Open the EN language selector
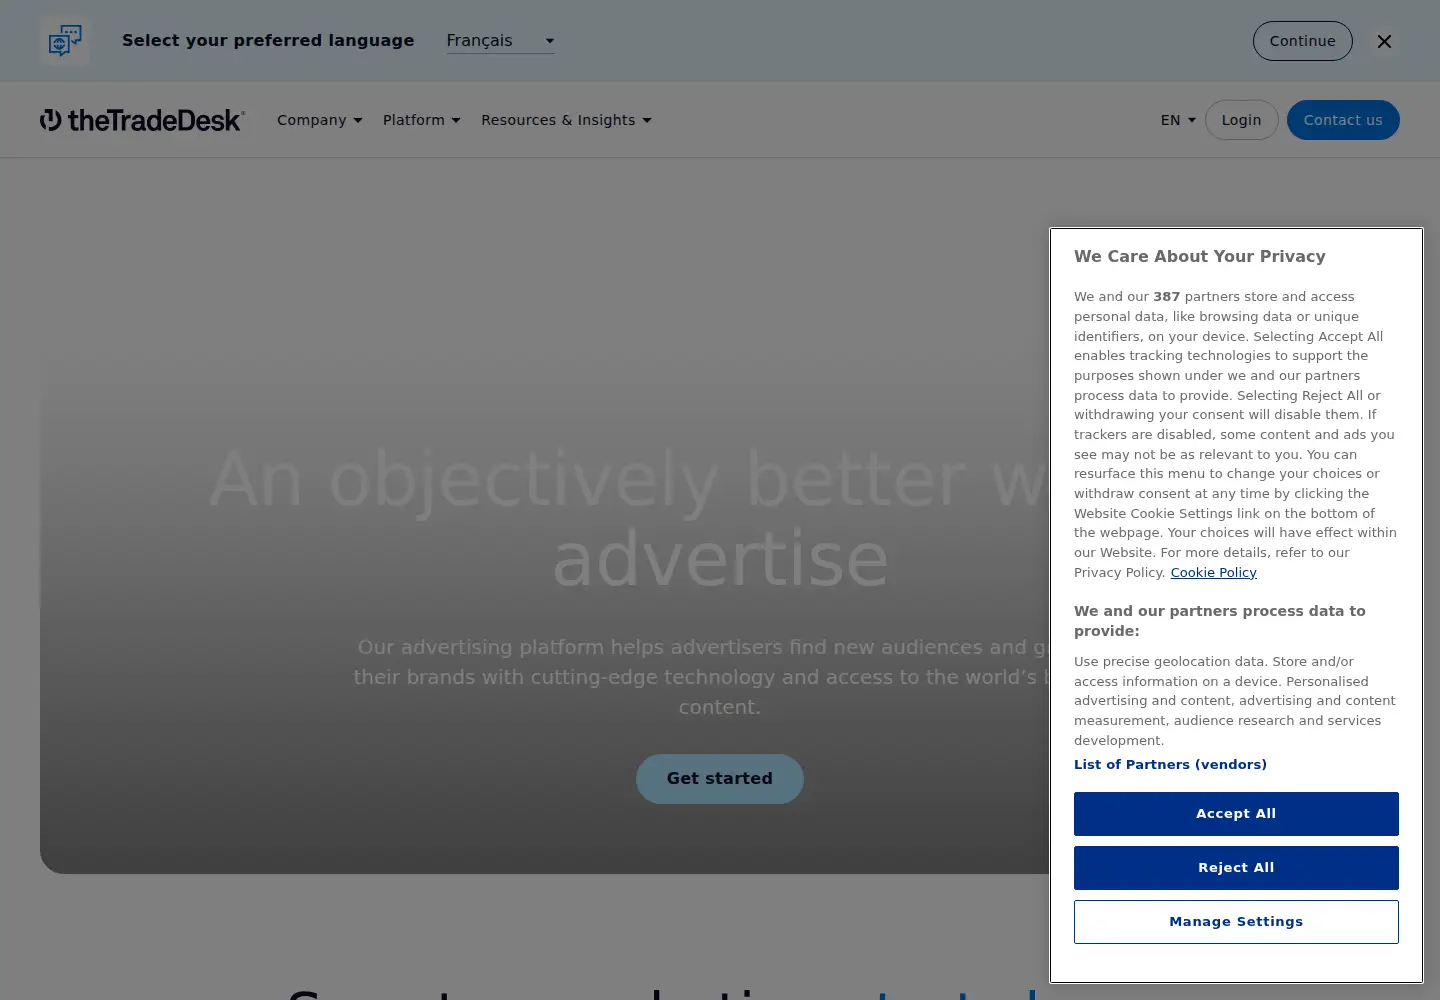This screenshot has height=1000, width=1440. pyautogui.click(x=1178, y=120)
